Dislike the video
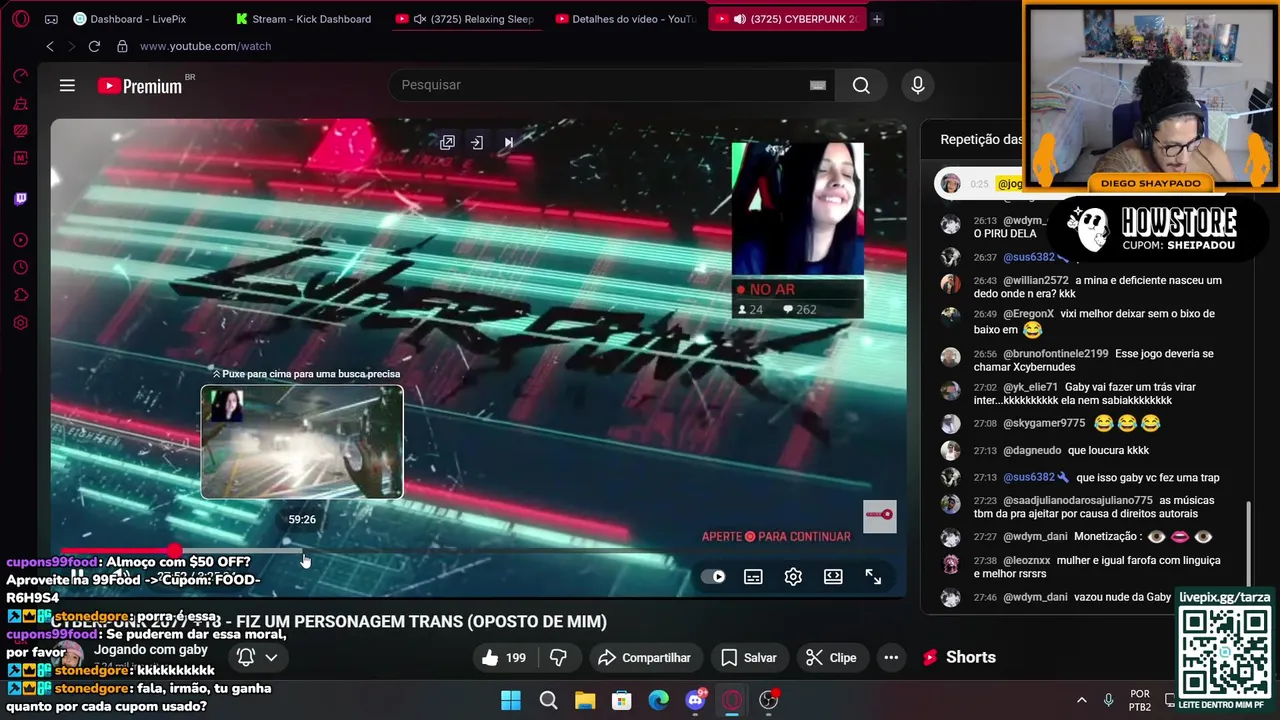Viewport: 1280px width, 720px height. (x=559, y=657)
